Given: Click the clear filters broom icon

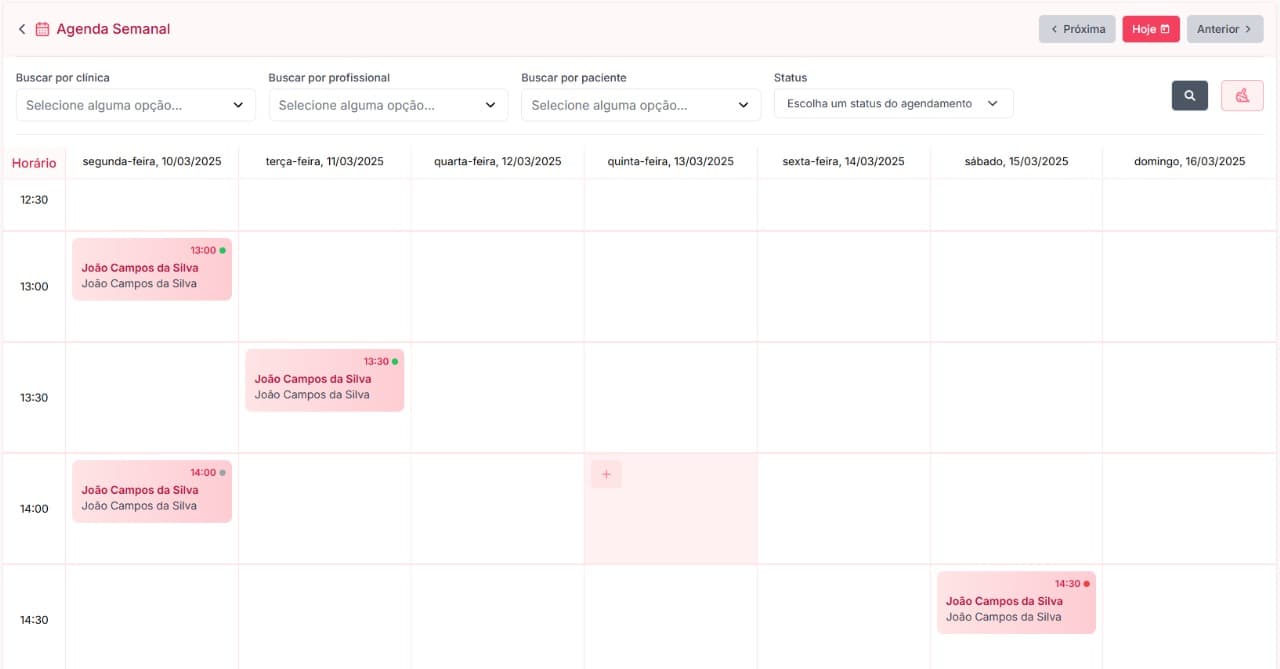Looking at the screenshot, I should coord(1242,95).
